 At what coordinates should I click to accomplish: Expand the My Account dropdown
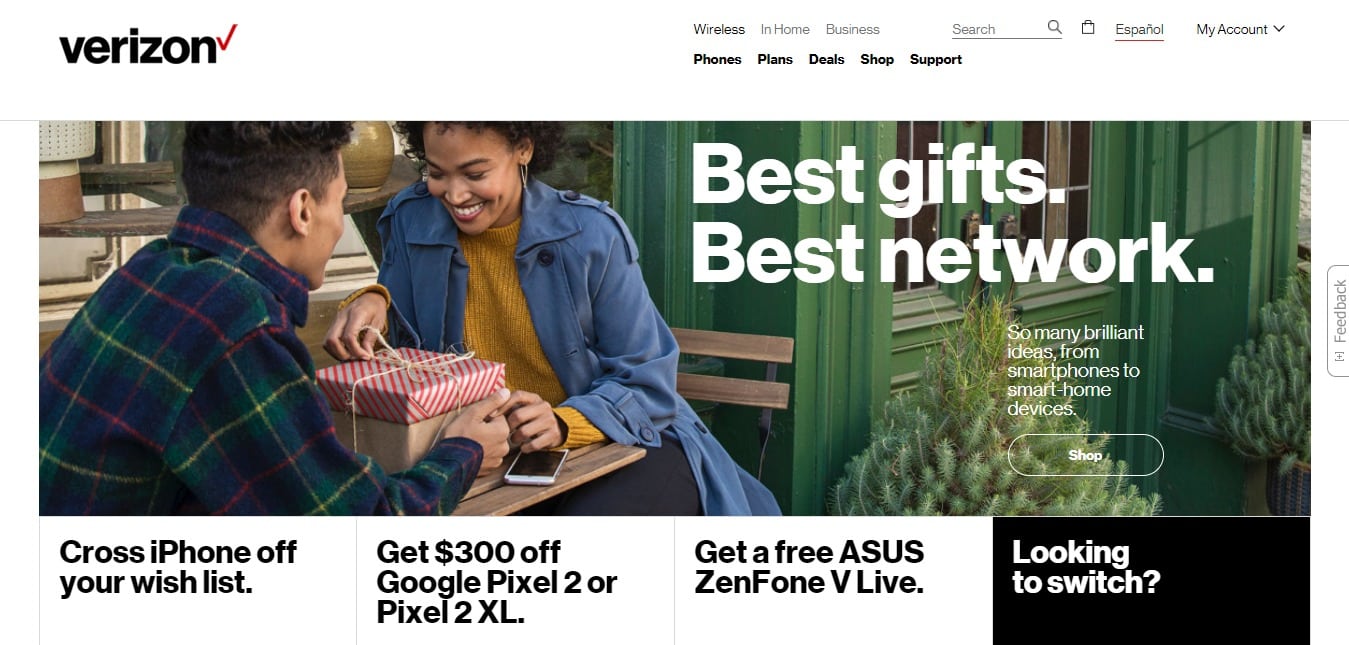click(x=1240, y=29)
